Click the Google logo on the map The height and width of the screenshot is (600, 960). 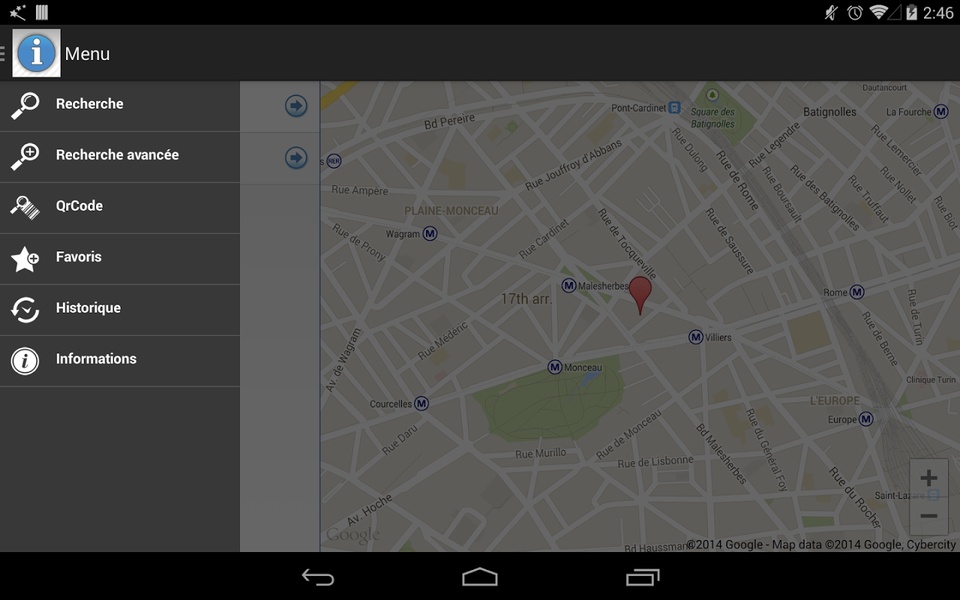pyautogui.click(x=353, y=535)
